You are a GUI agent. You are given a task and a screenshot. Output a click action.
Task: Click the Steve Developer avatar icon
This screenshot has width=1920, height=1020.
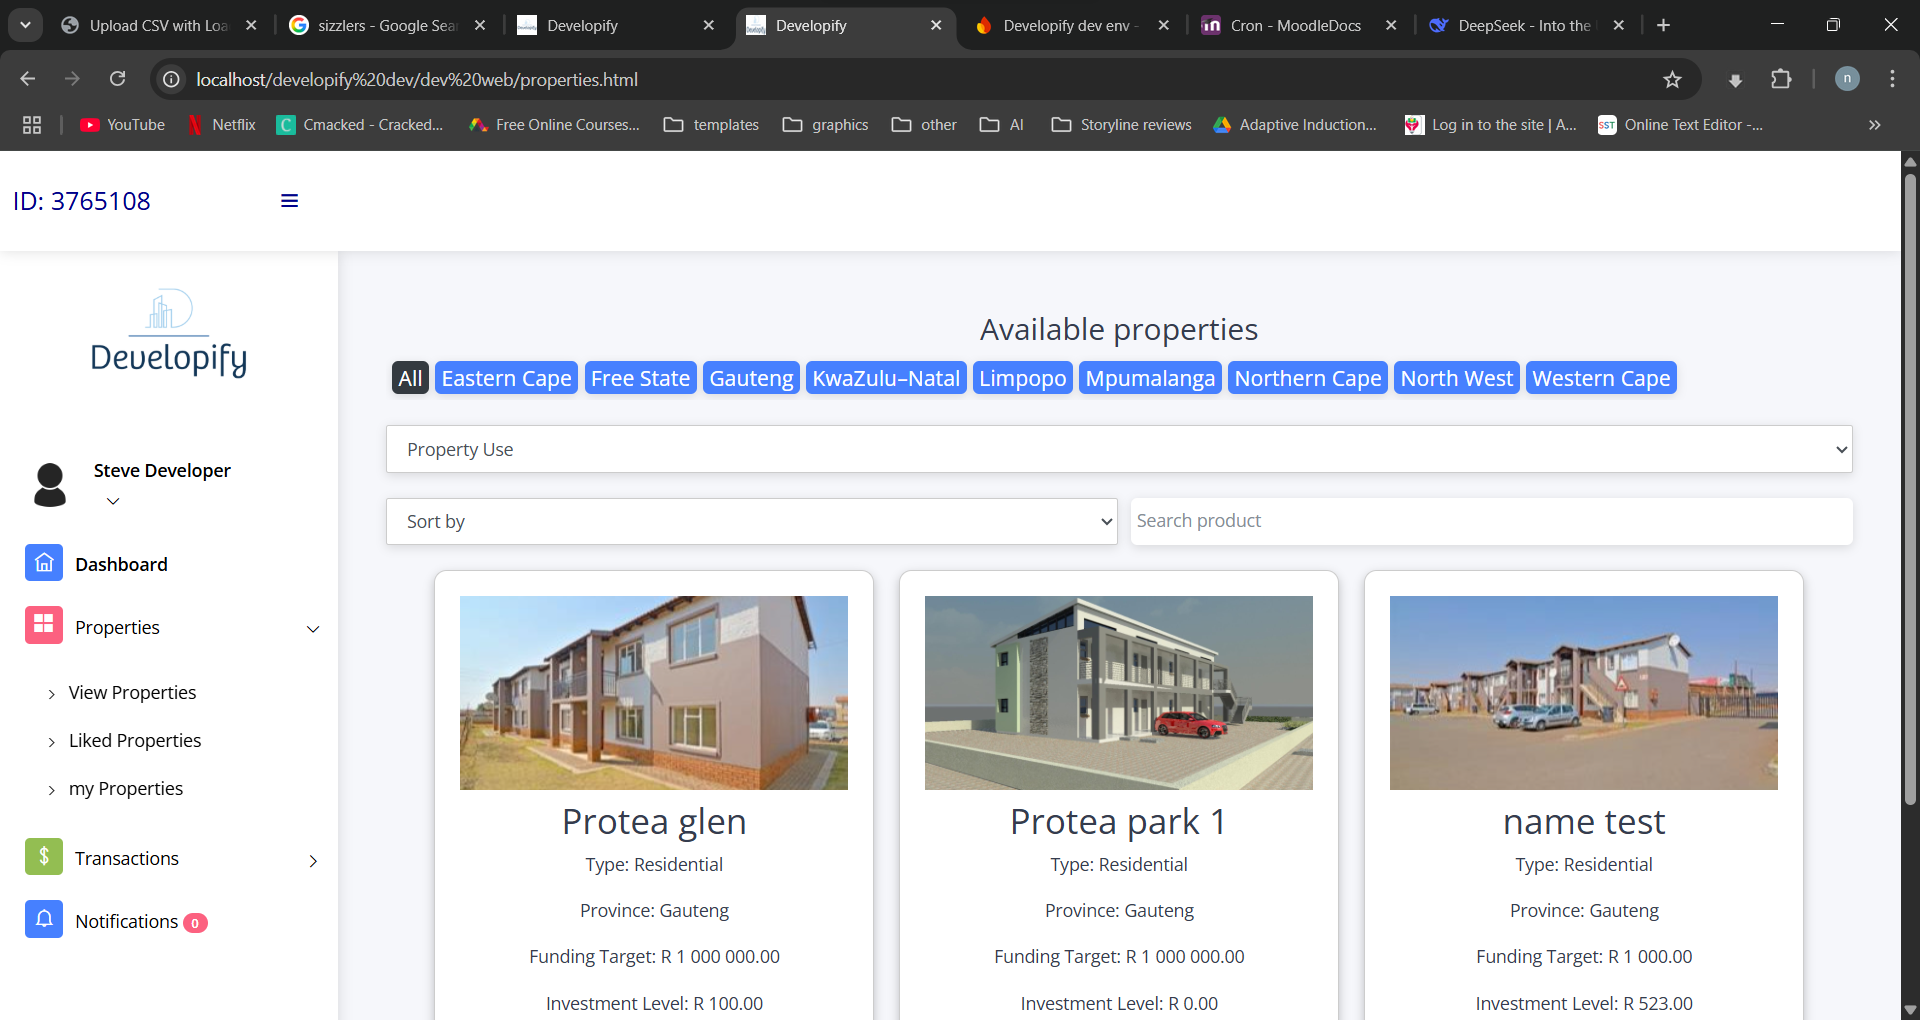click(x=50, y=485)
